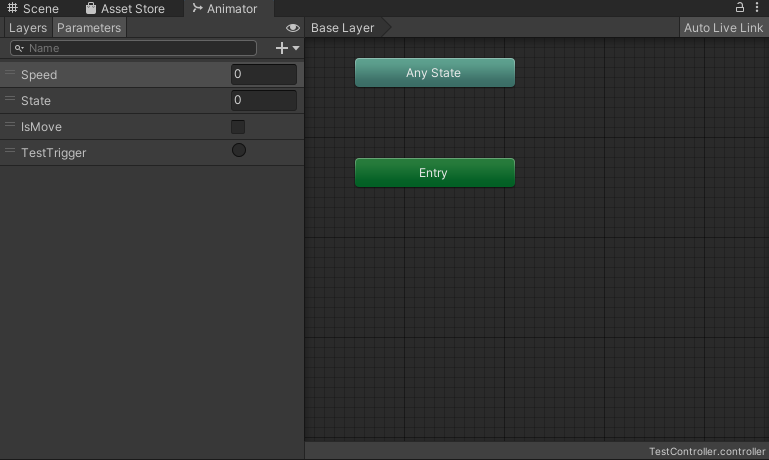The image size is (769, 460).
Task: Select the Parameters tab
Action: pos(89,28)
